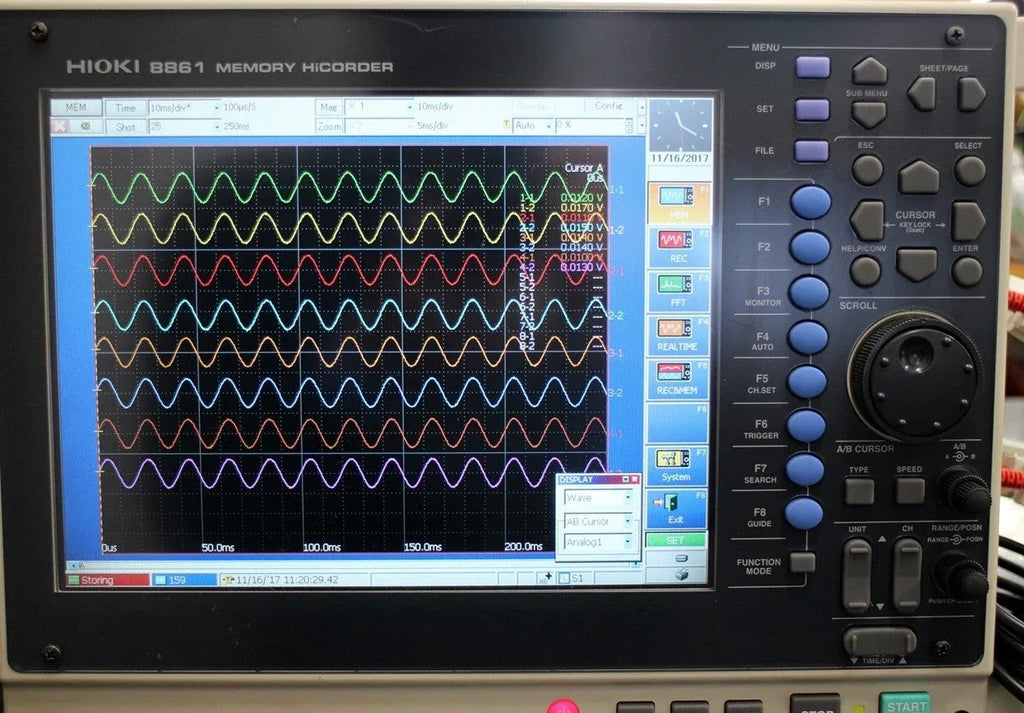Click the F6 TRIGGER key

(807, 426)
